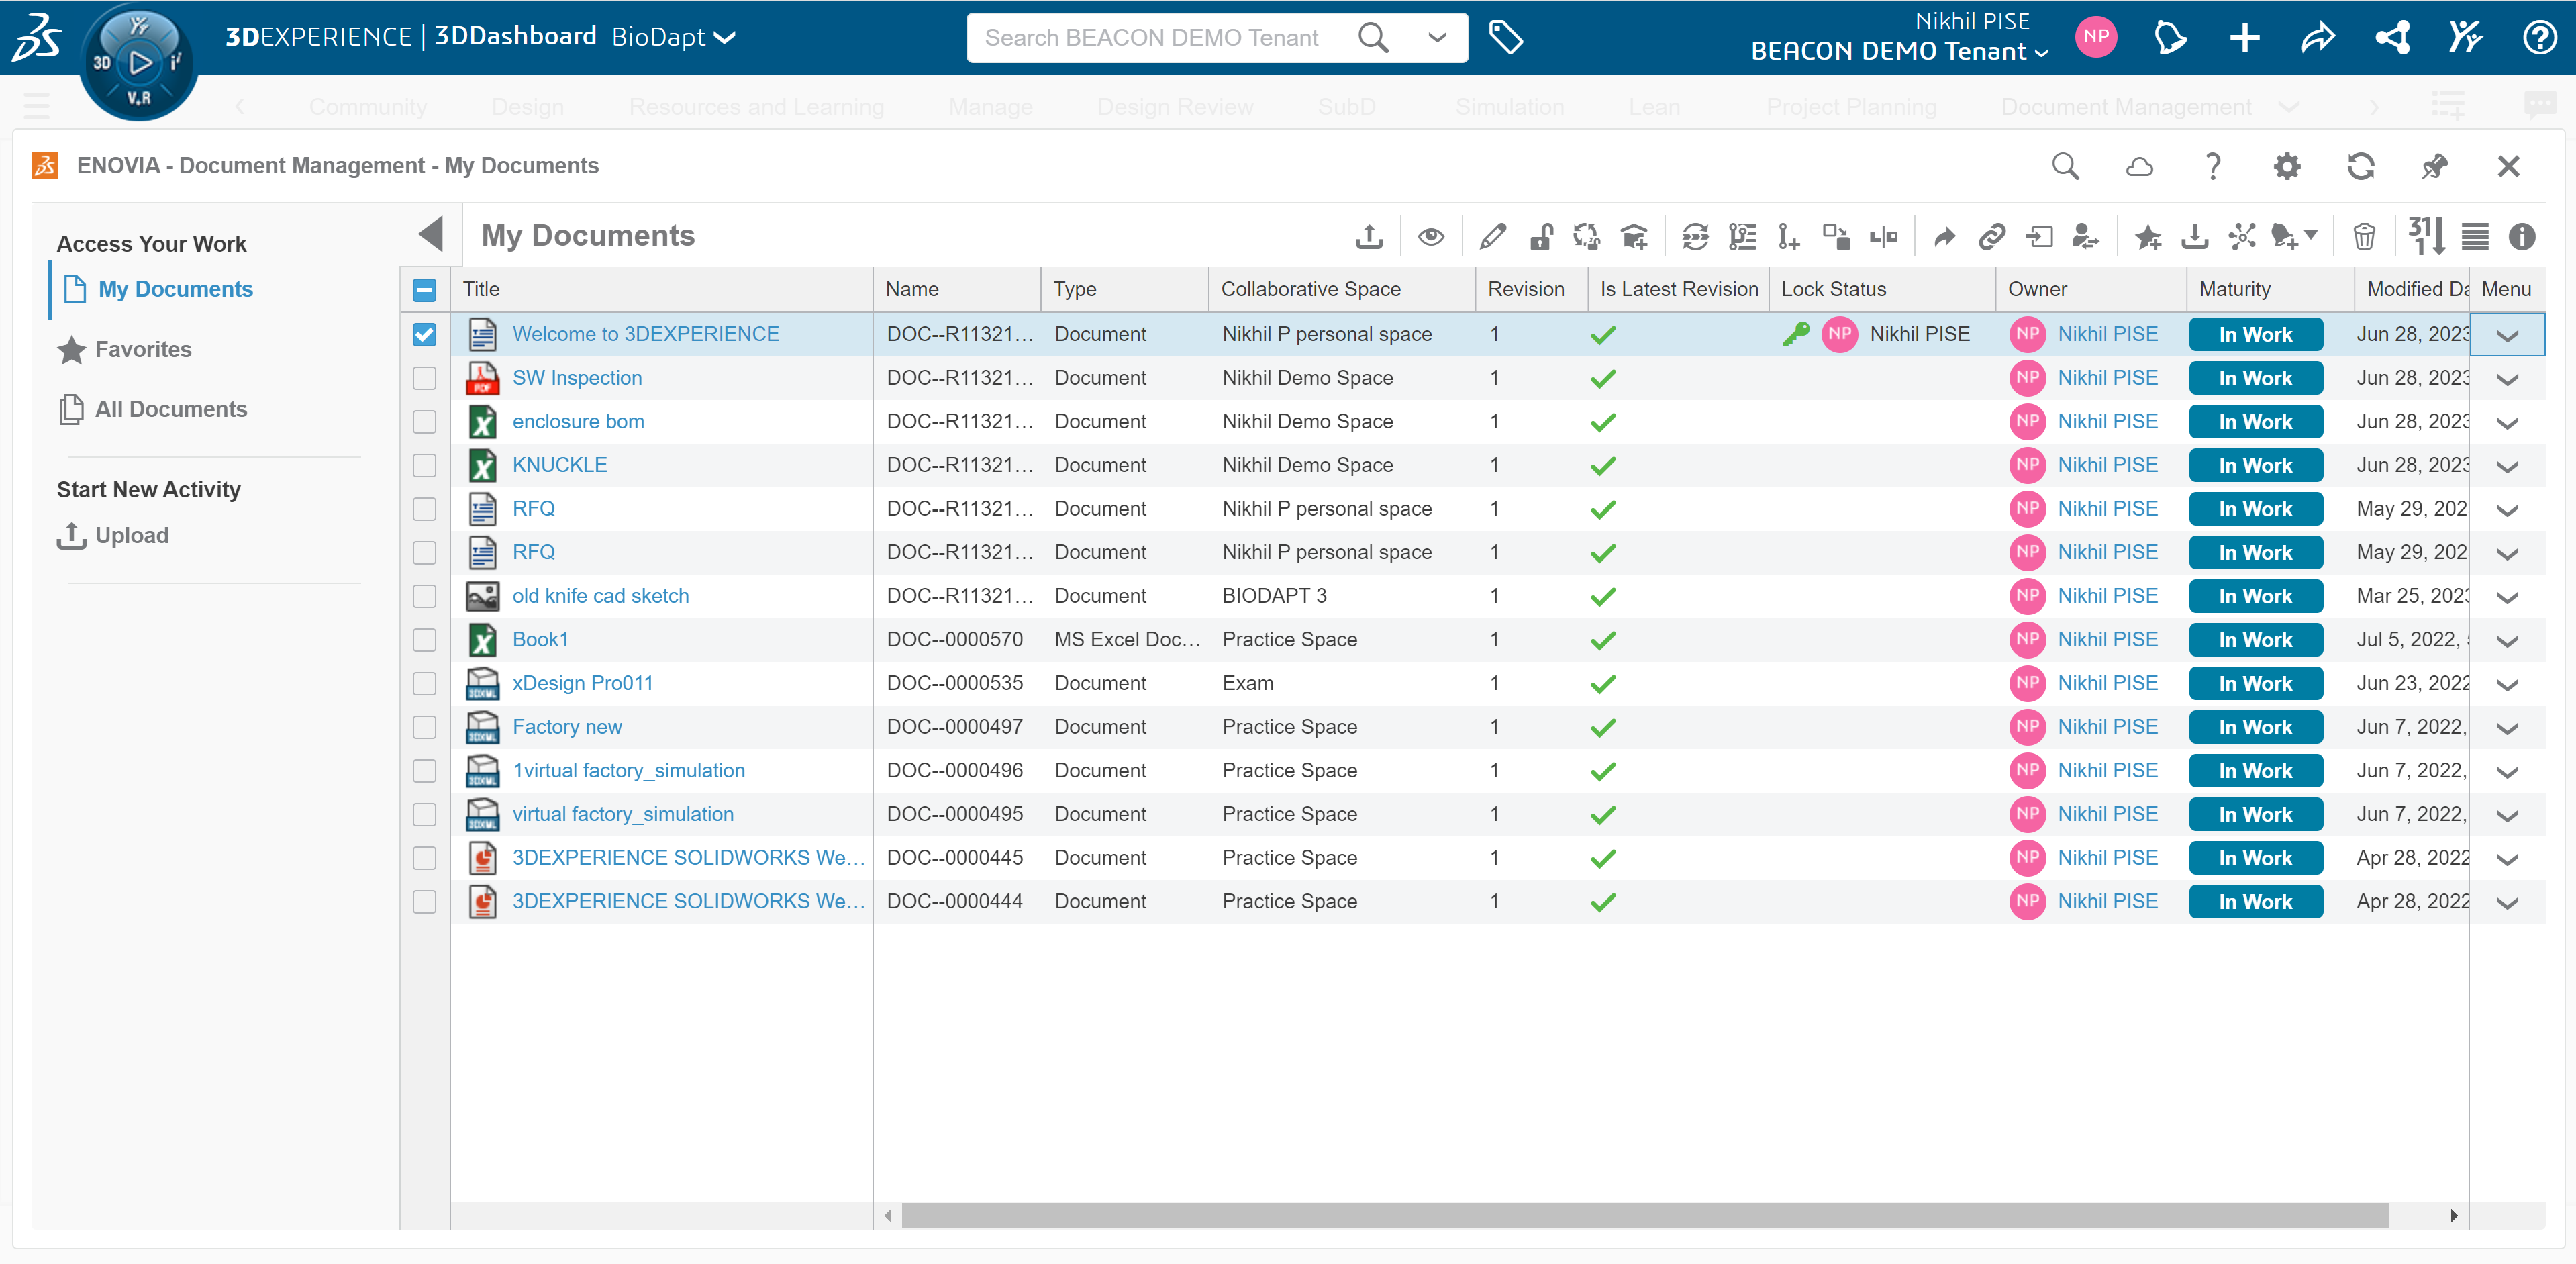
Task: Check the KNUCKLE row checkbox
Action: 424,465
